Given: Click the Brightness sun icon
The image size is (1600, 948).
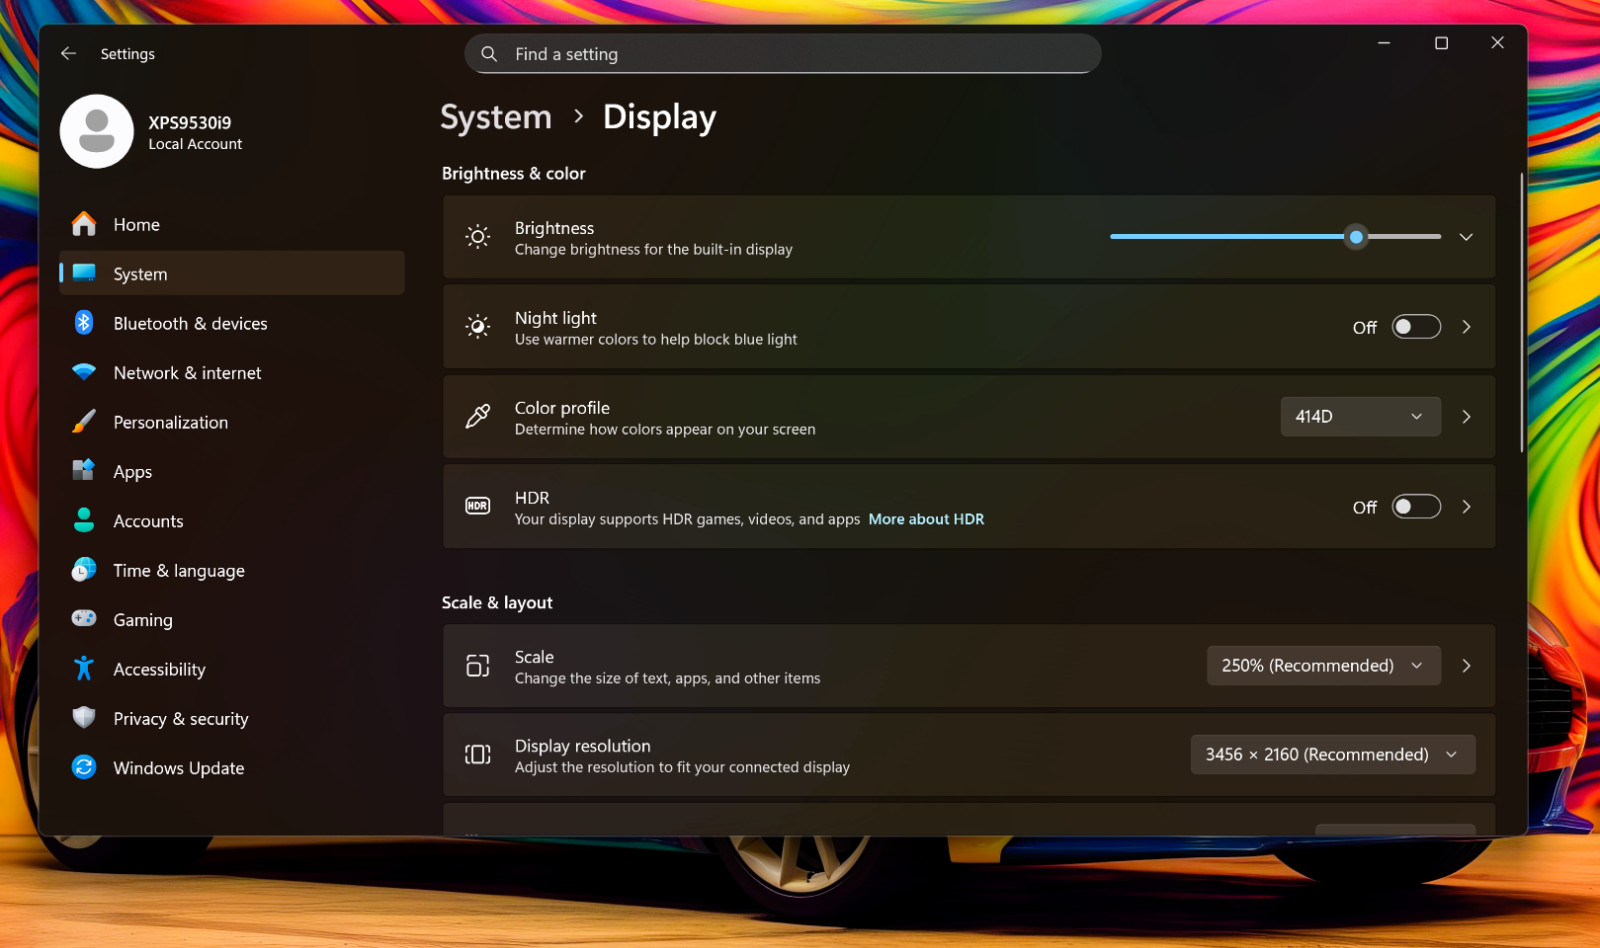Looking at the screenshot, I should pyautogui.click(x=478, y=237).
